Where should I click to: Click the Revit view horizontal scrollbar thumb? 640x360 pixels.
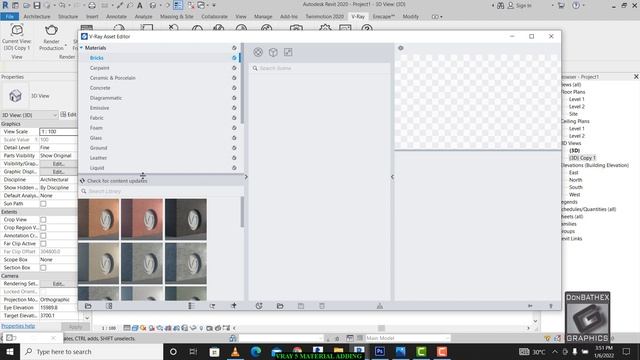[382, 328]
